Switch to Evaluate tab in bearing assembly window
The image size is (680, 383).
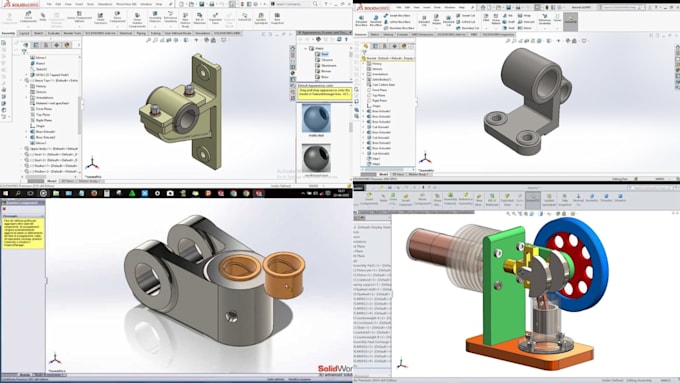pyautogui.click(x=54, y=33)
